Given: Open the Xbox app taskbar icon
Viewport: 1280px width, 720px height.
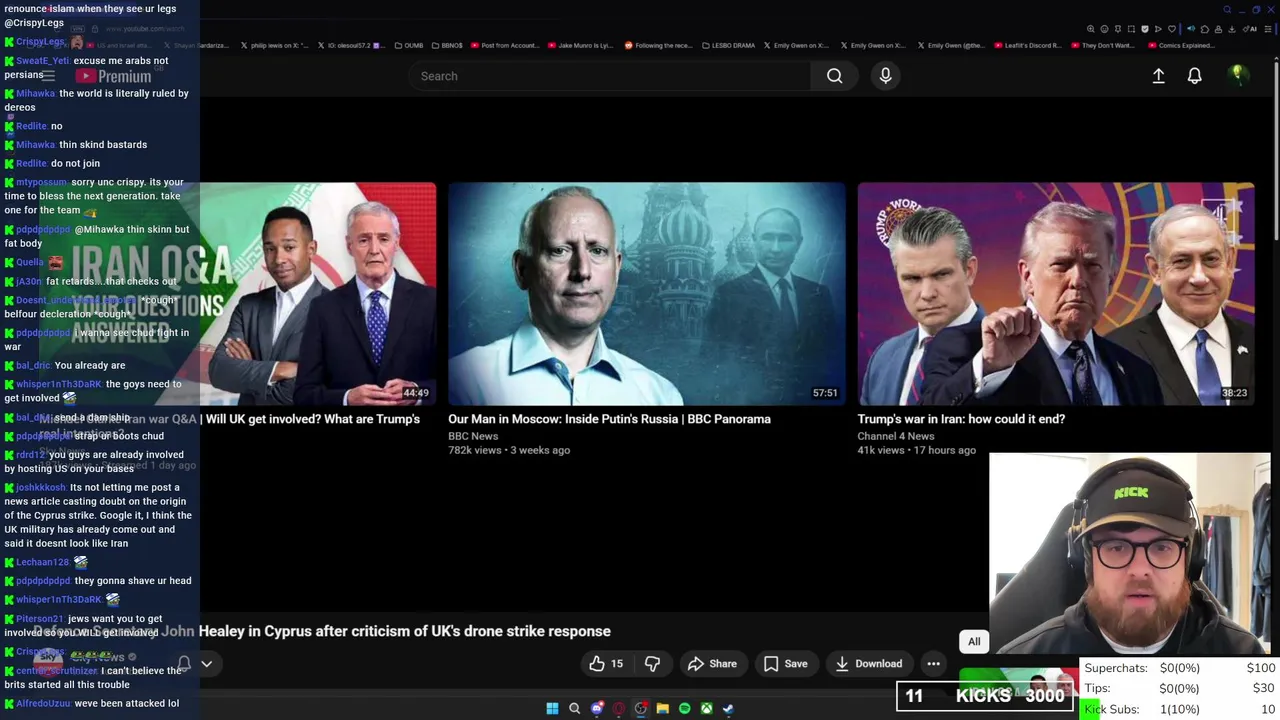Looking at the screenshot, I should pos(706,709).
